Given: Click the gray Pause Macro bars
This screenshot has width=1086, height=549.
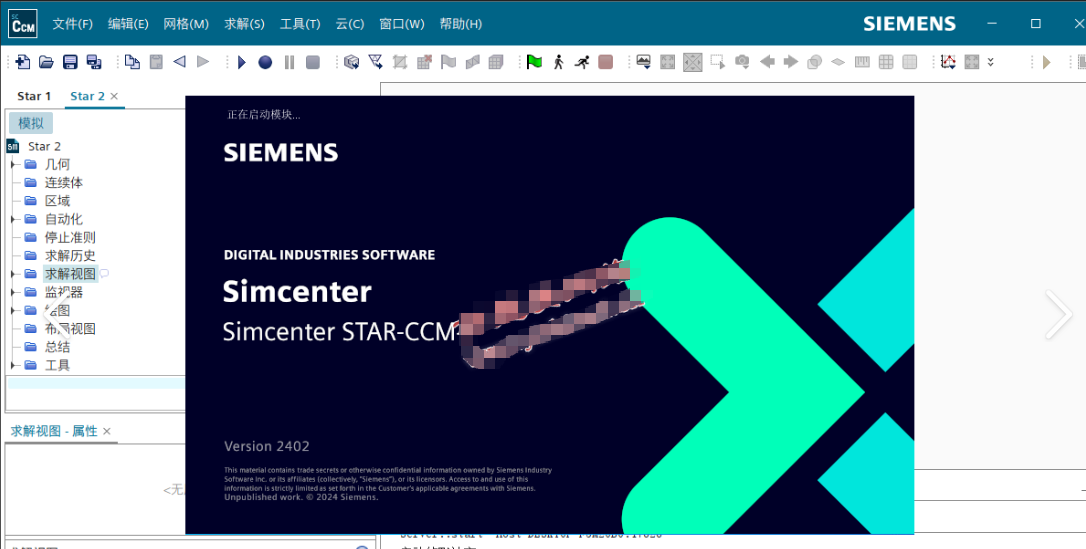Looking at the screenshot, I should point(289,62).
